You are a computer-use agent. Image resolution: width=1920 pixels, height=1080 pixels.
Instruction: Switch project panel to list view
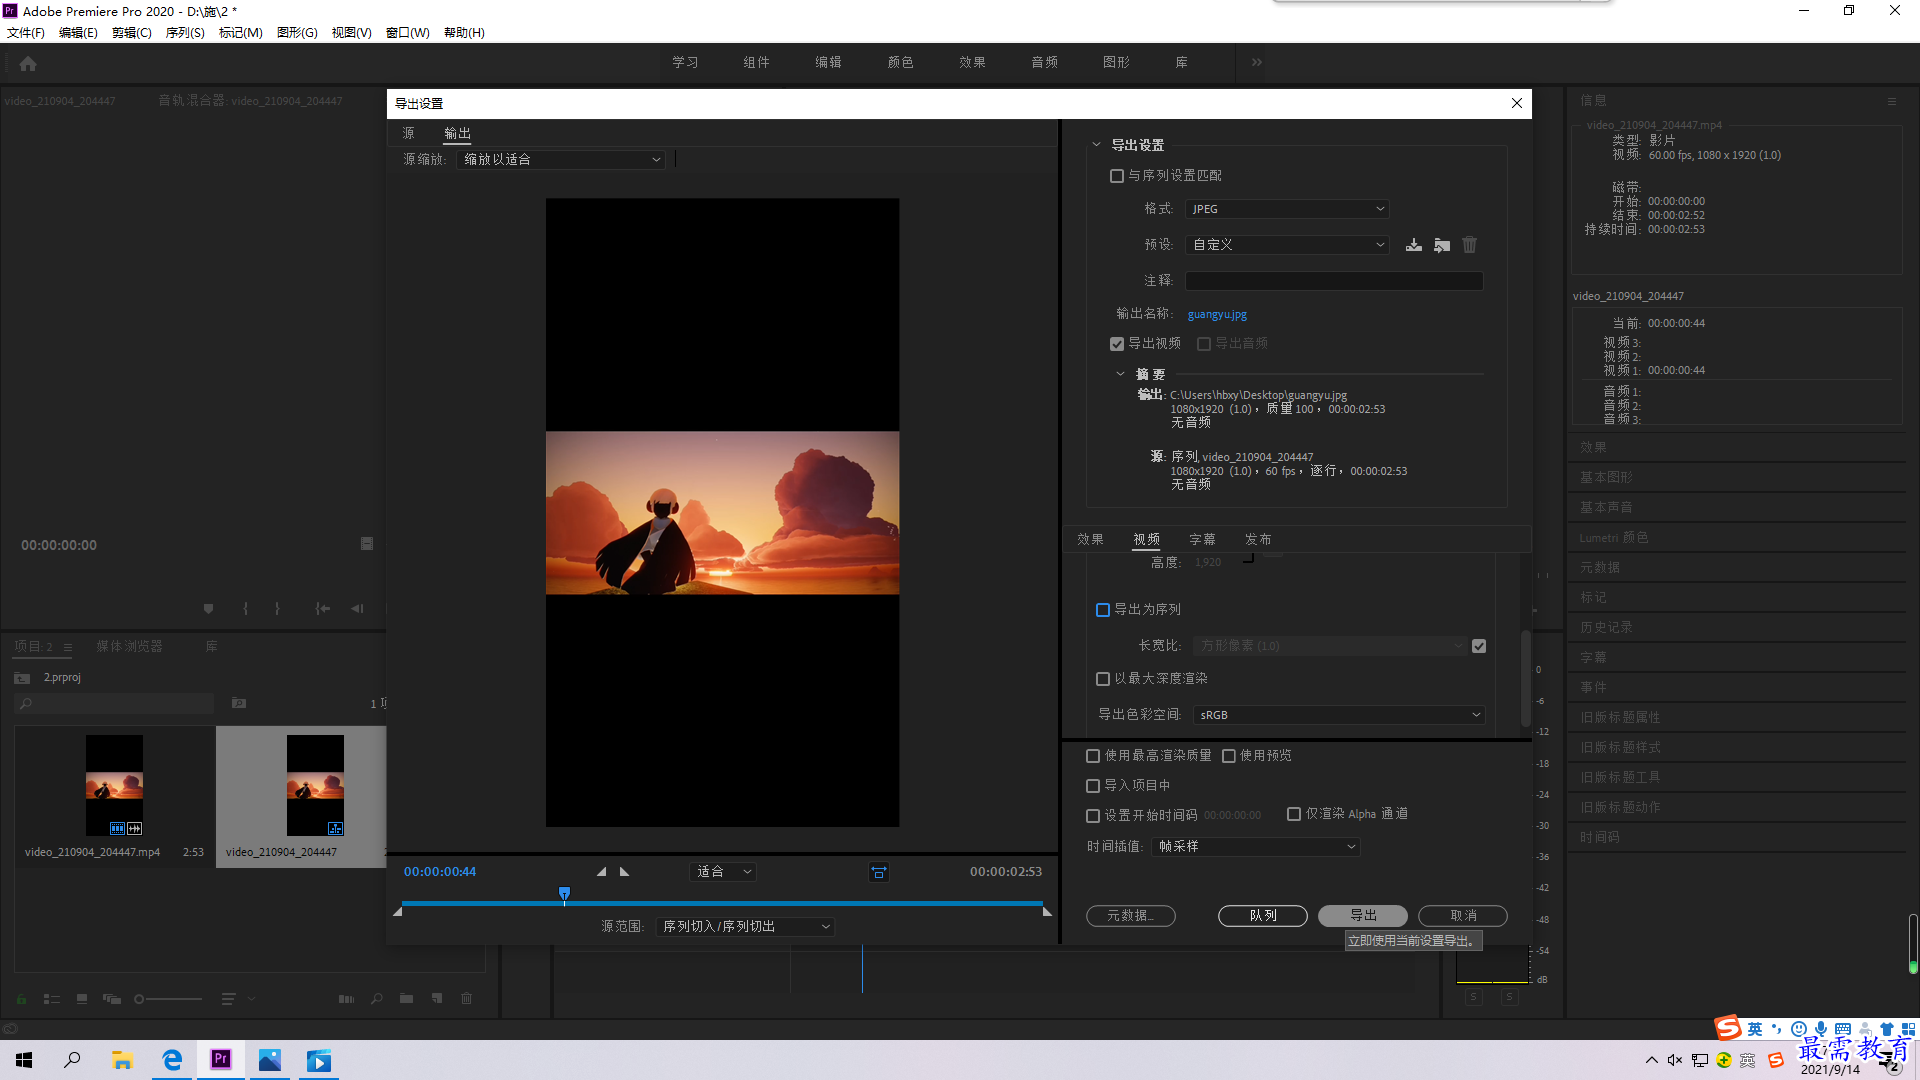click(52, 998)
